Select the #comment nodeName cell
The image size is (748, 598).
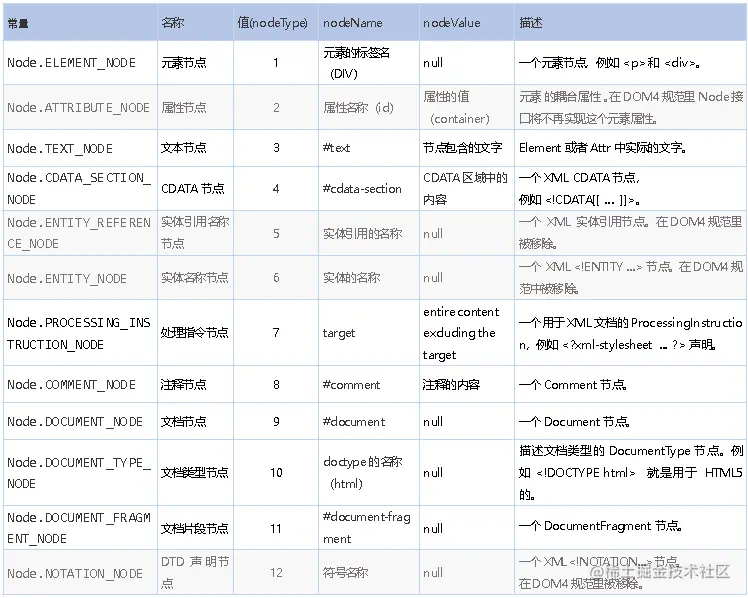click(369, 384)
